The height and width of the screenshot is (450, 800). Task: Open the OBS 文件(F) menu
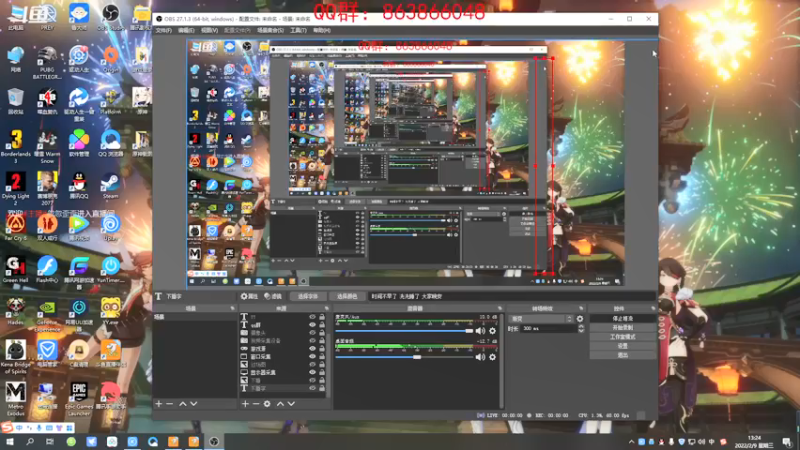tap(163, 31)
